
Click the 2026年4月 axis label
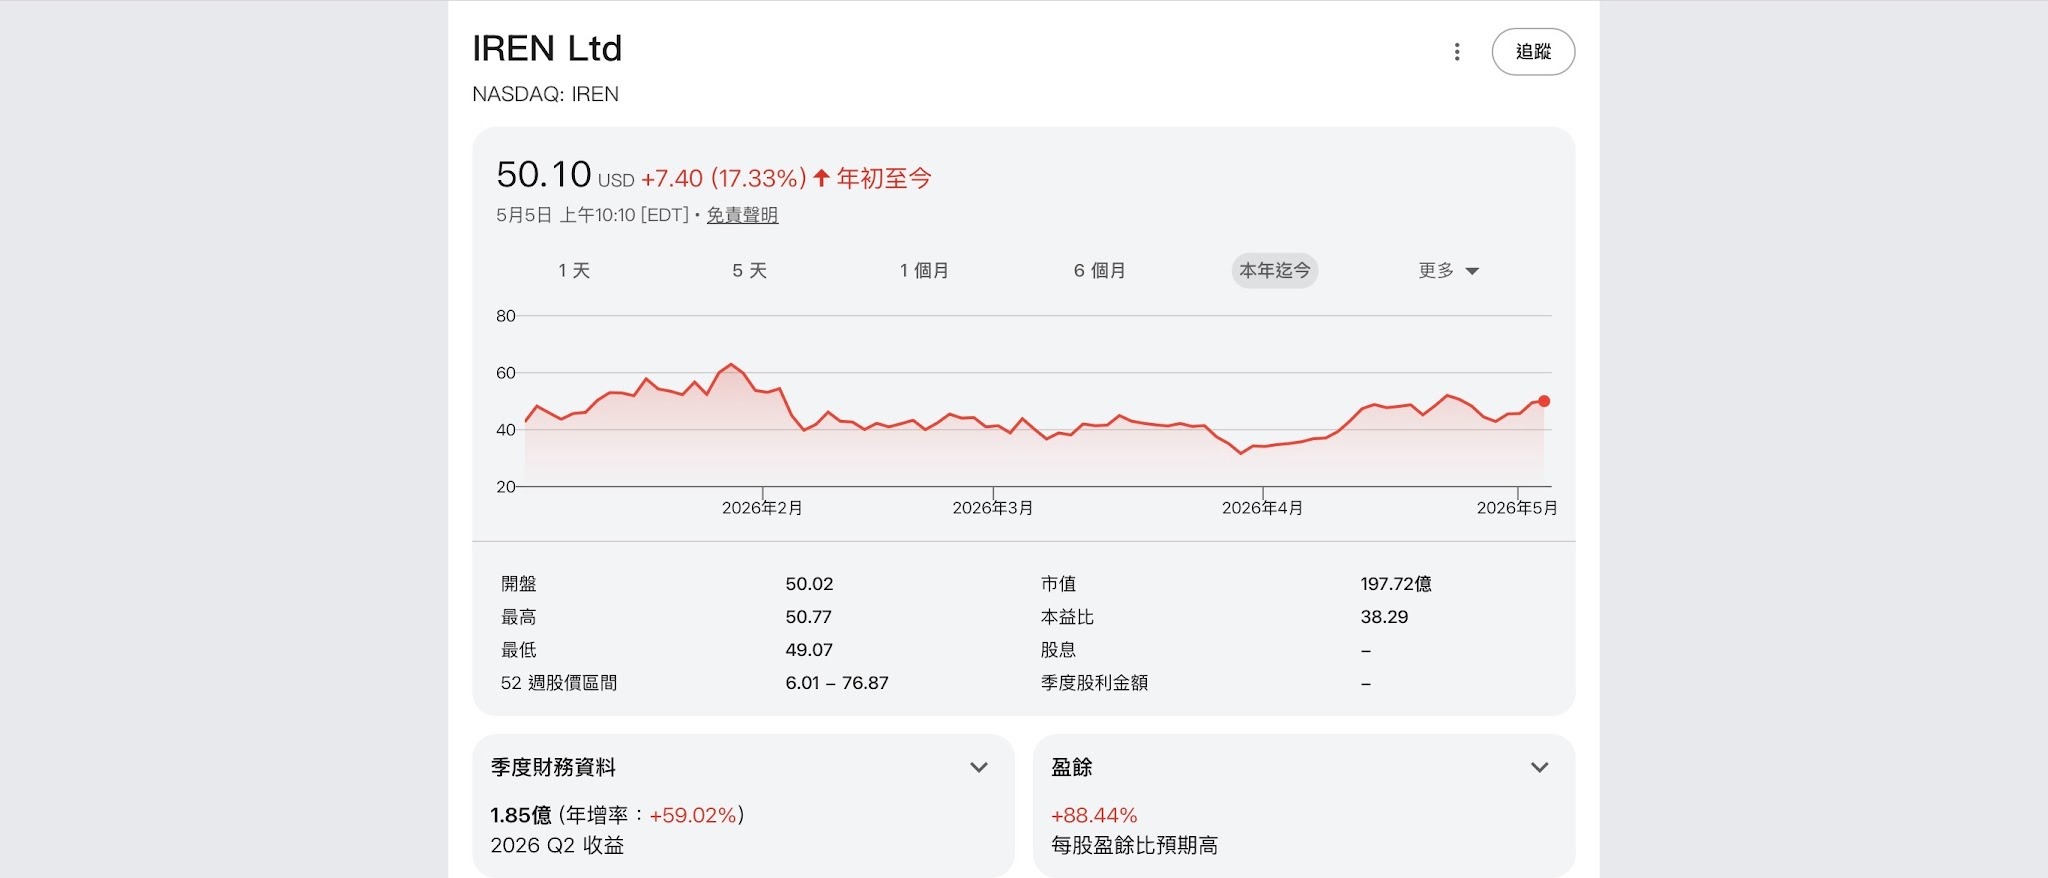click(x=1262, y=508)
